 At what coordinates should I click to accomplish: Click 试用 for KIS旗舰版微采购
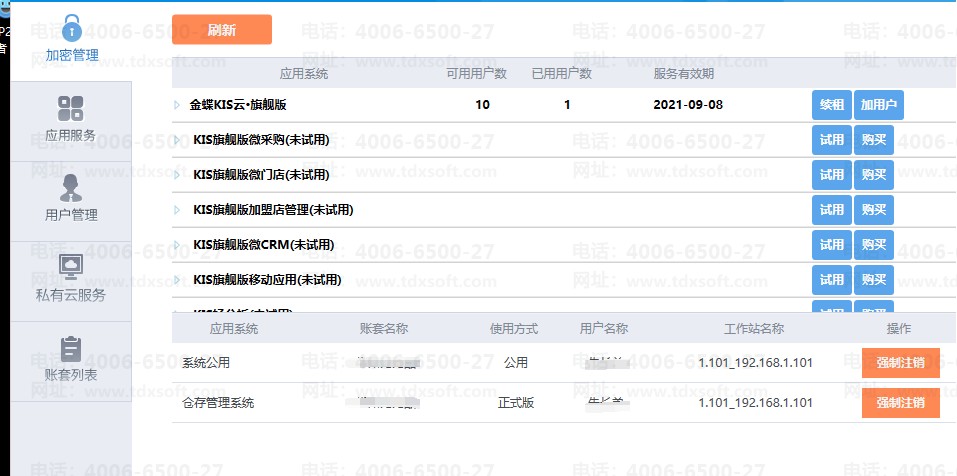point(831,140)
